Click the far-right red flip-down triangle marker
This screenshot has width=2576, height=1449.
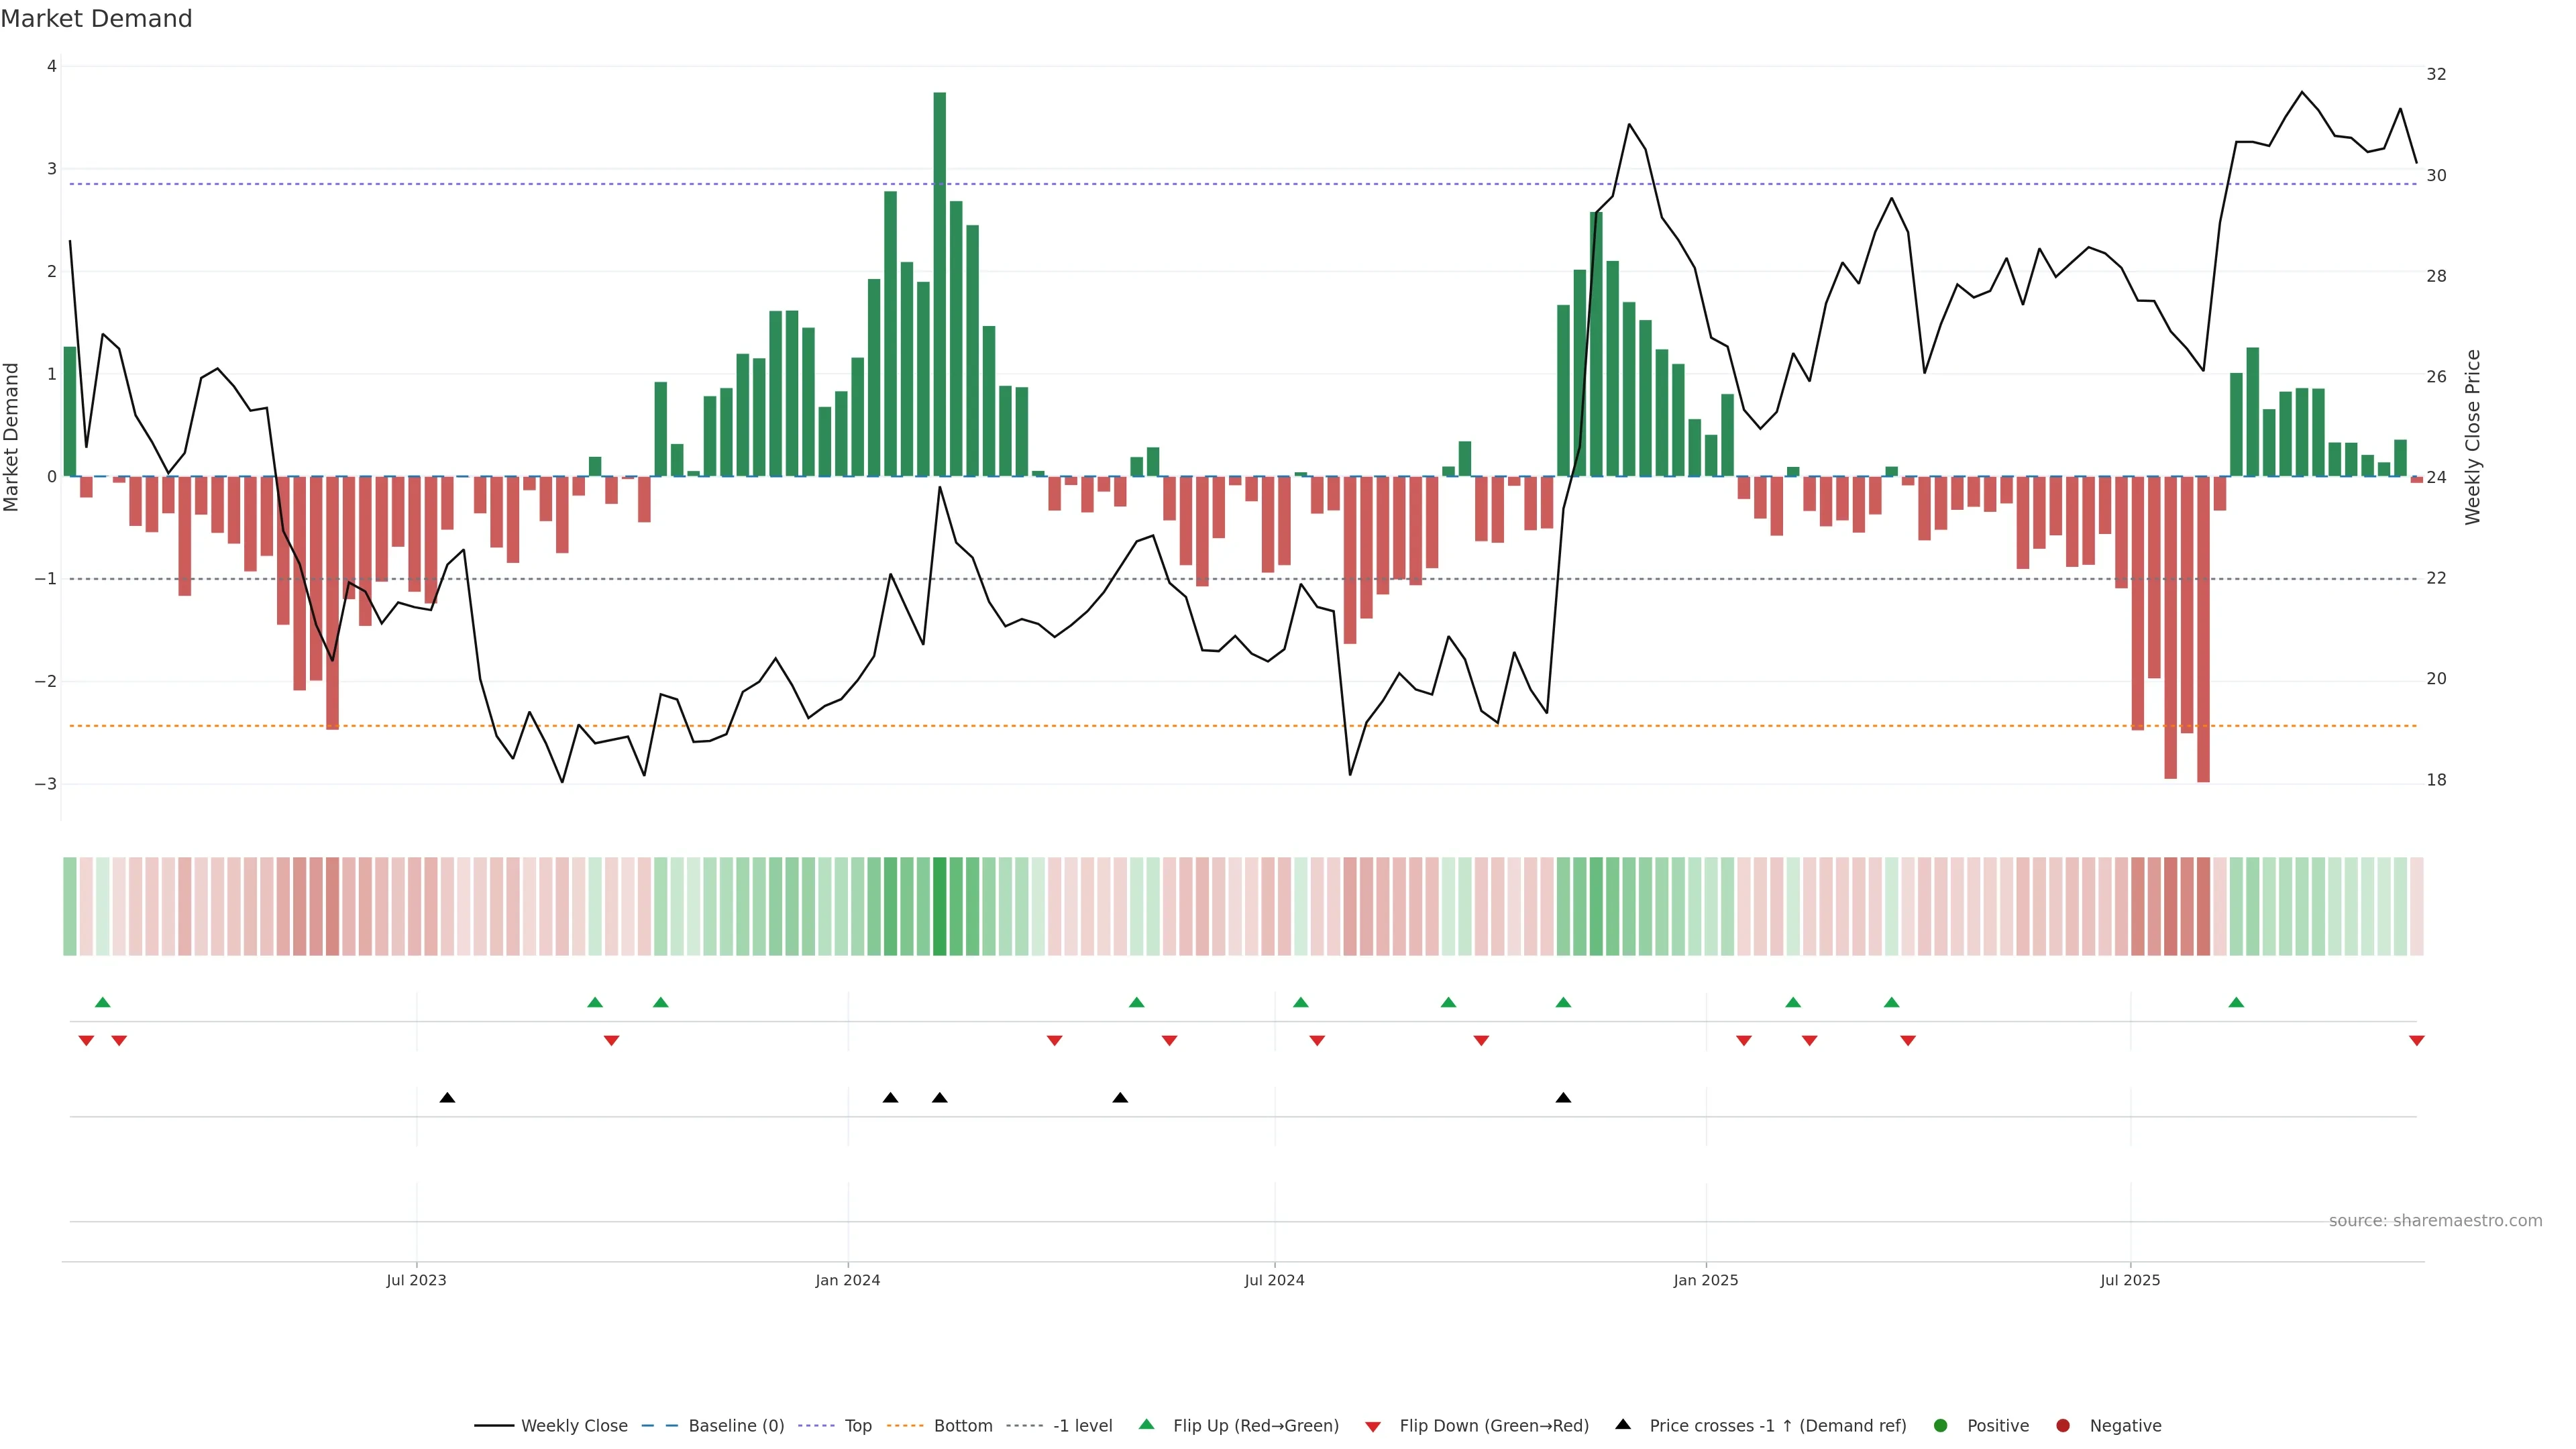tap(2416, 1041)
